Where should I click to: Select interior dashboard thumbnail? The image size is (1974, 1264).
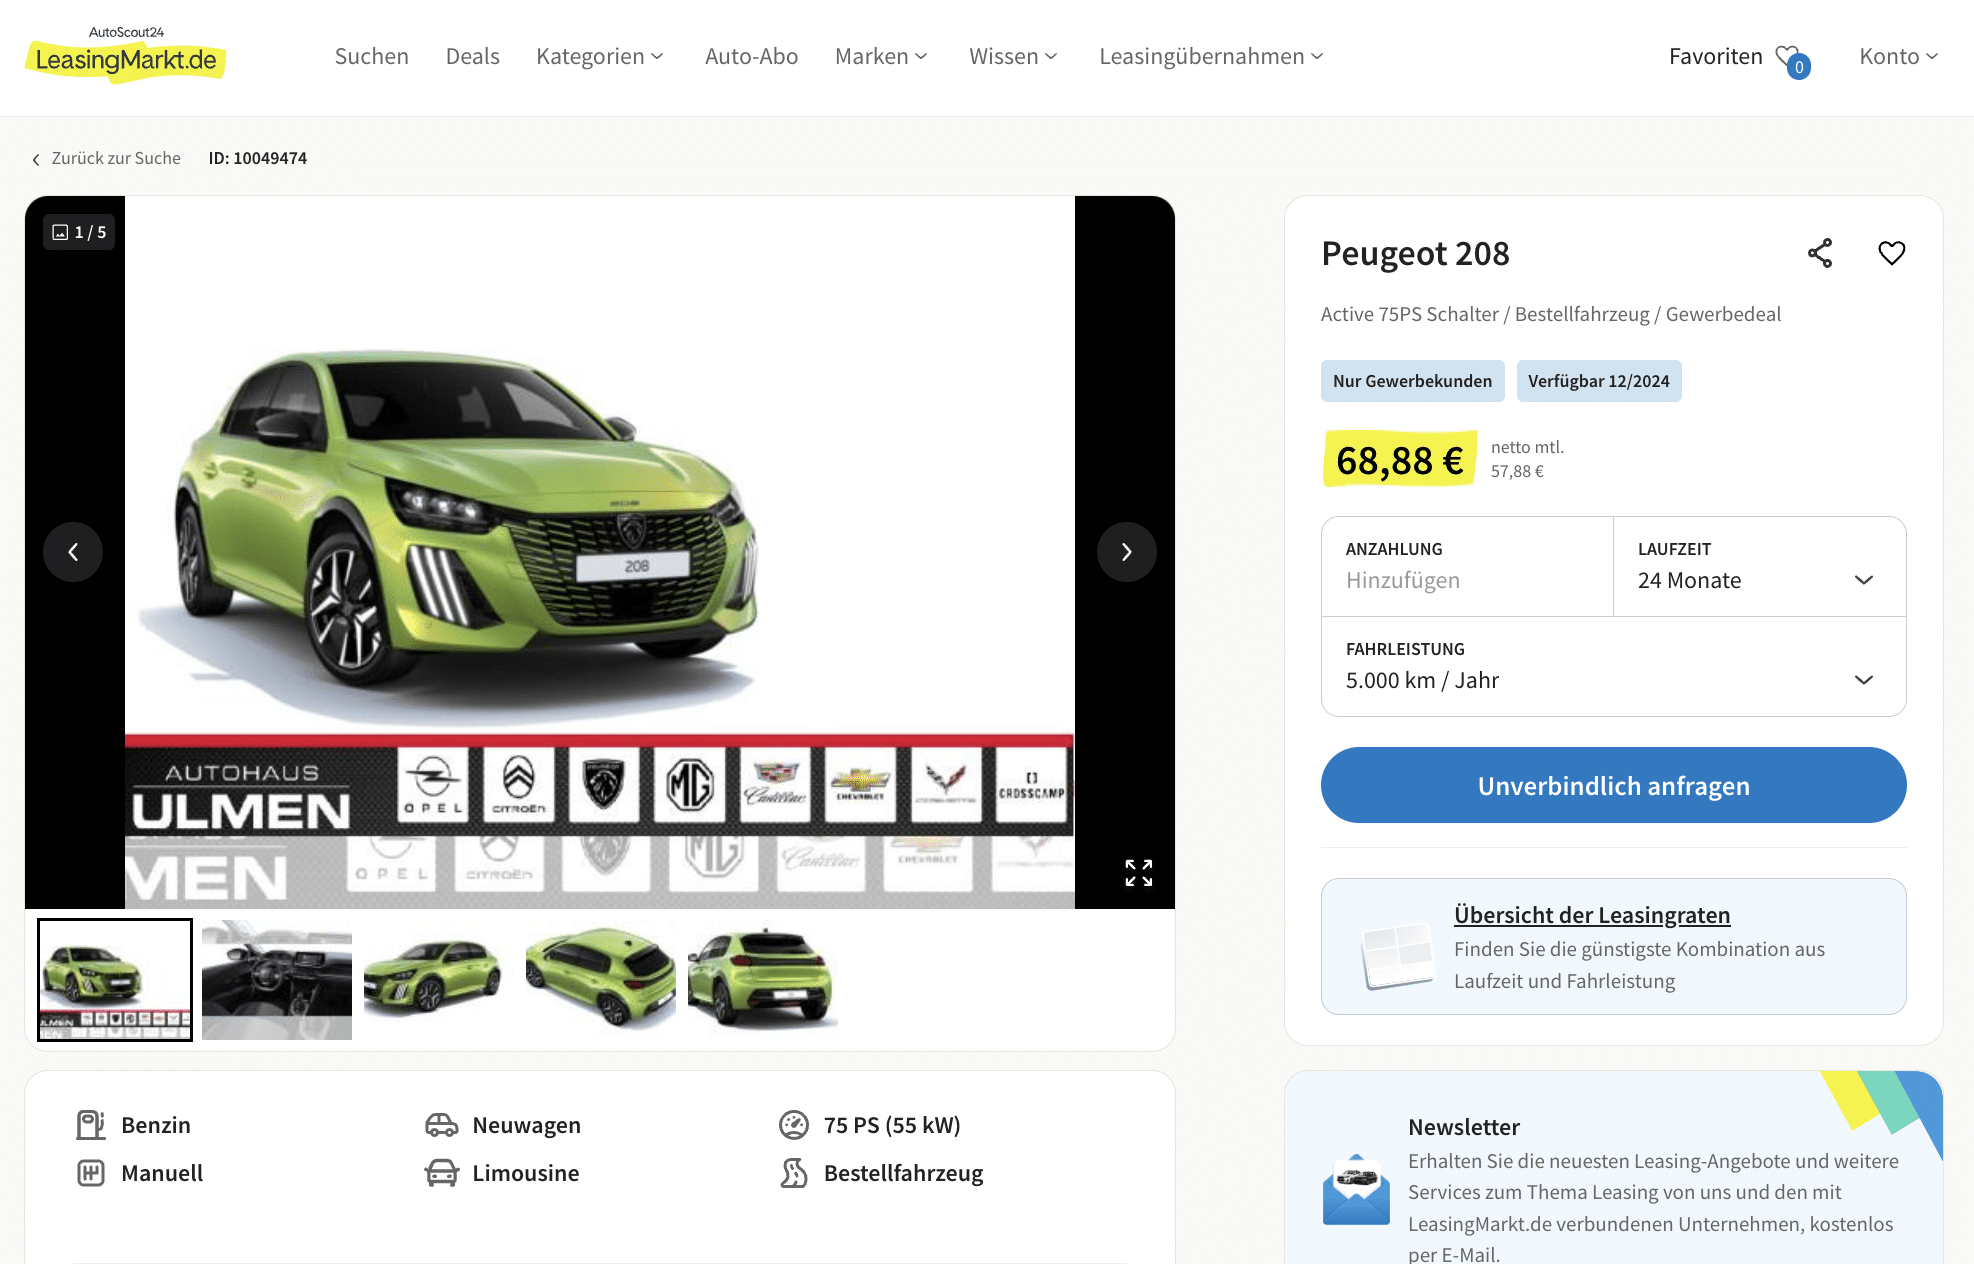[277, 980]
